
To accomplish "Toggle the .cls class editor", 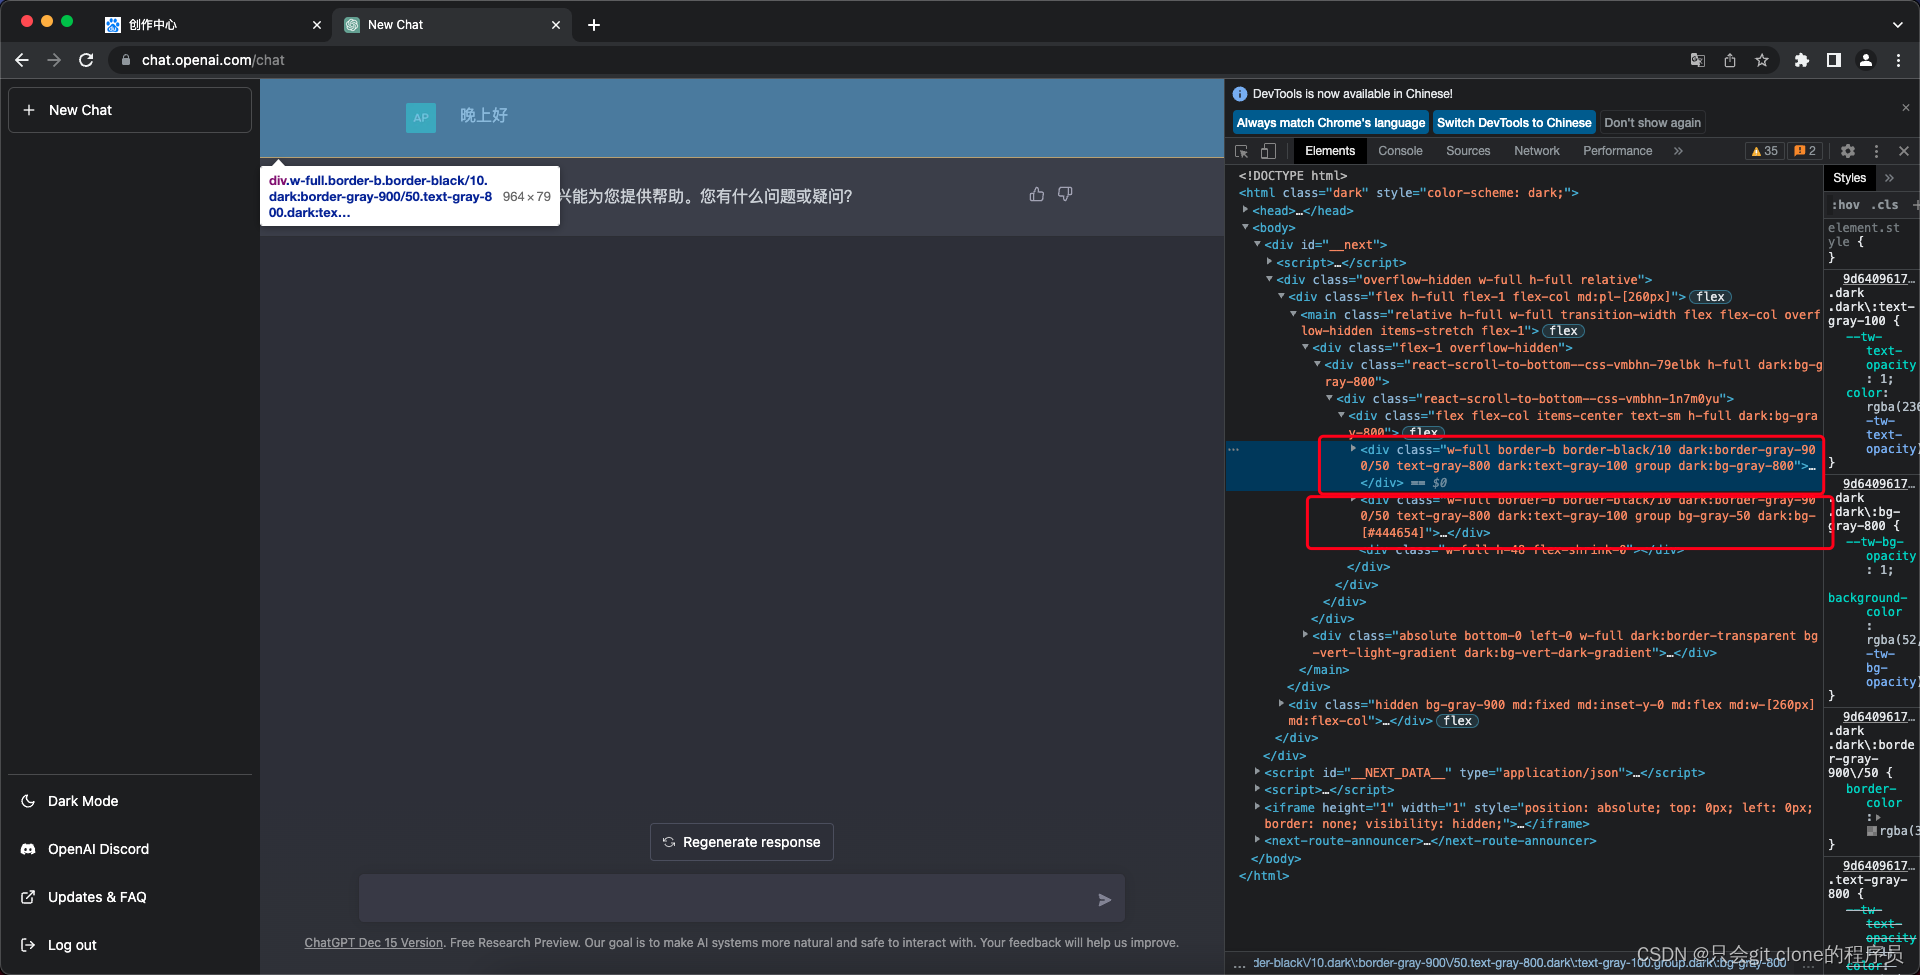I will pos(1886,205).
